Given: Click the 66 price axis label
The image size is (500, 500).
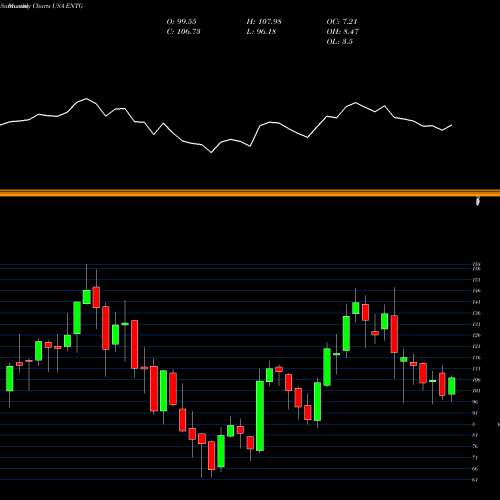Looking at the screenshot, I should pyautogui.click(x=475, y=469).
